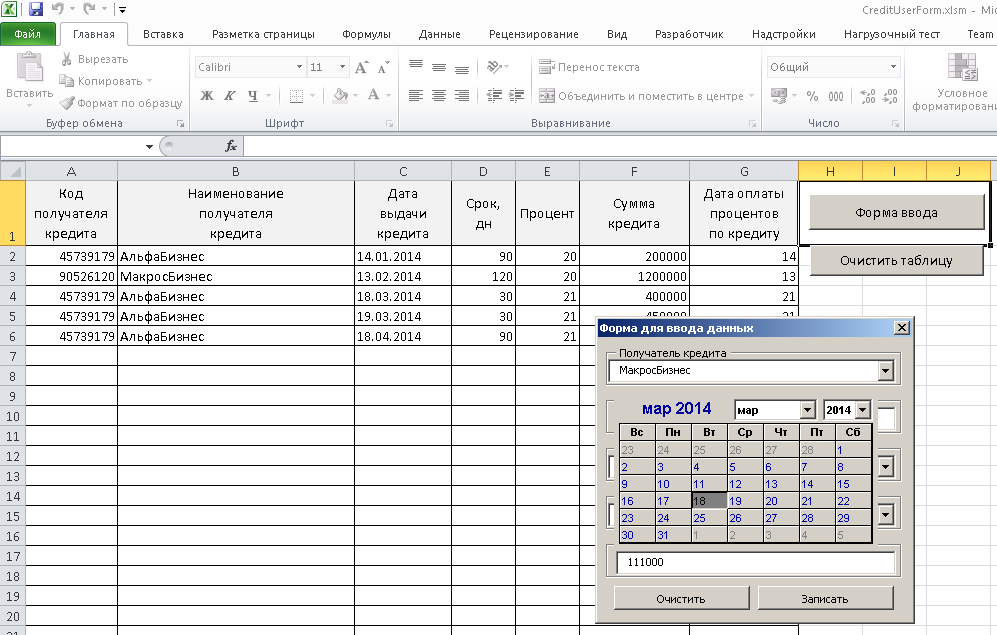Click the Save icon in quick access toolbar
997x635 pixels.
[x=36, y=9]
